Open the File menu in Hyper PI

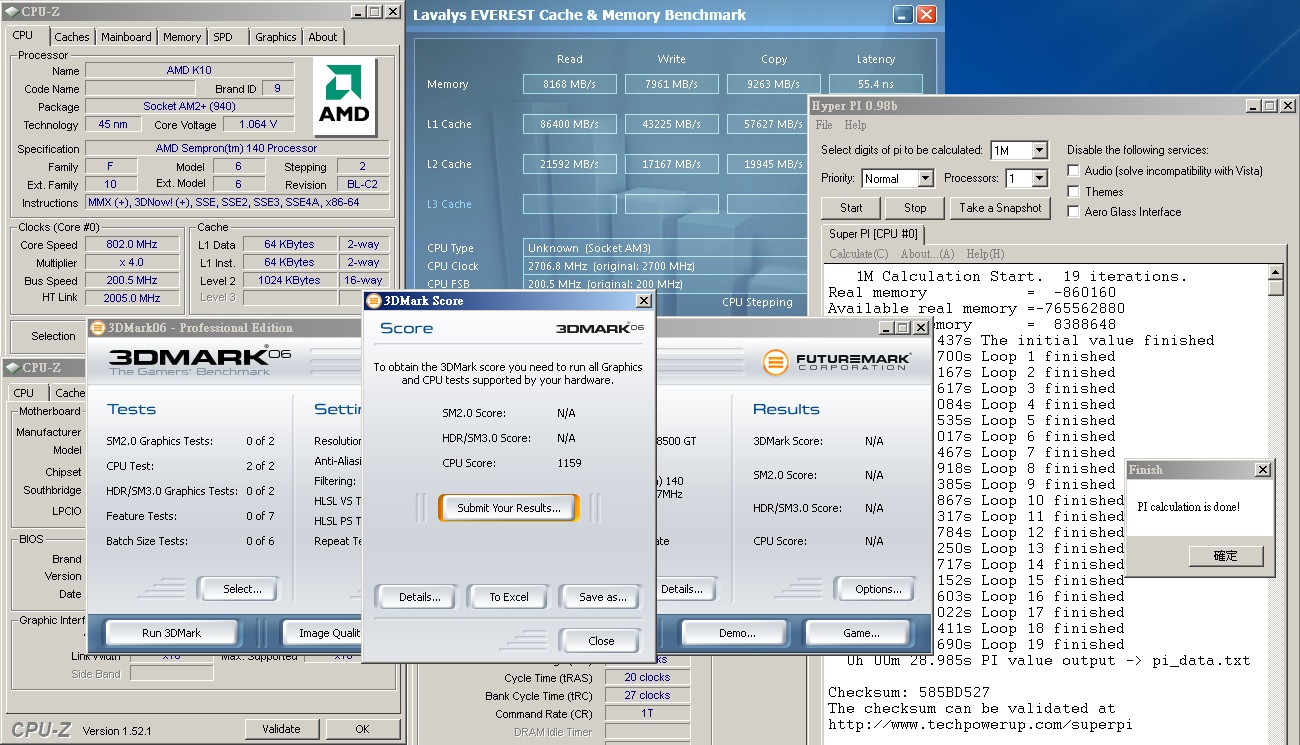pyautogui.click(x=824, y=125)
